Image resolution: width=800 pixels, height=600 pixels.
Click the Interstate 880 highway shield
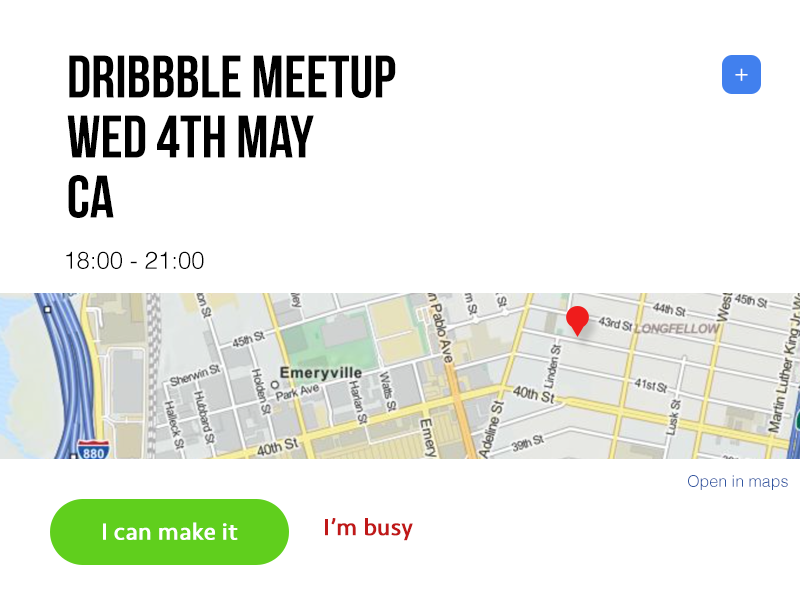[x=93, y=449]
